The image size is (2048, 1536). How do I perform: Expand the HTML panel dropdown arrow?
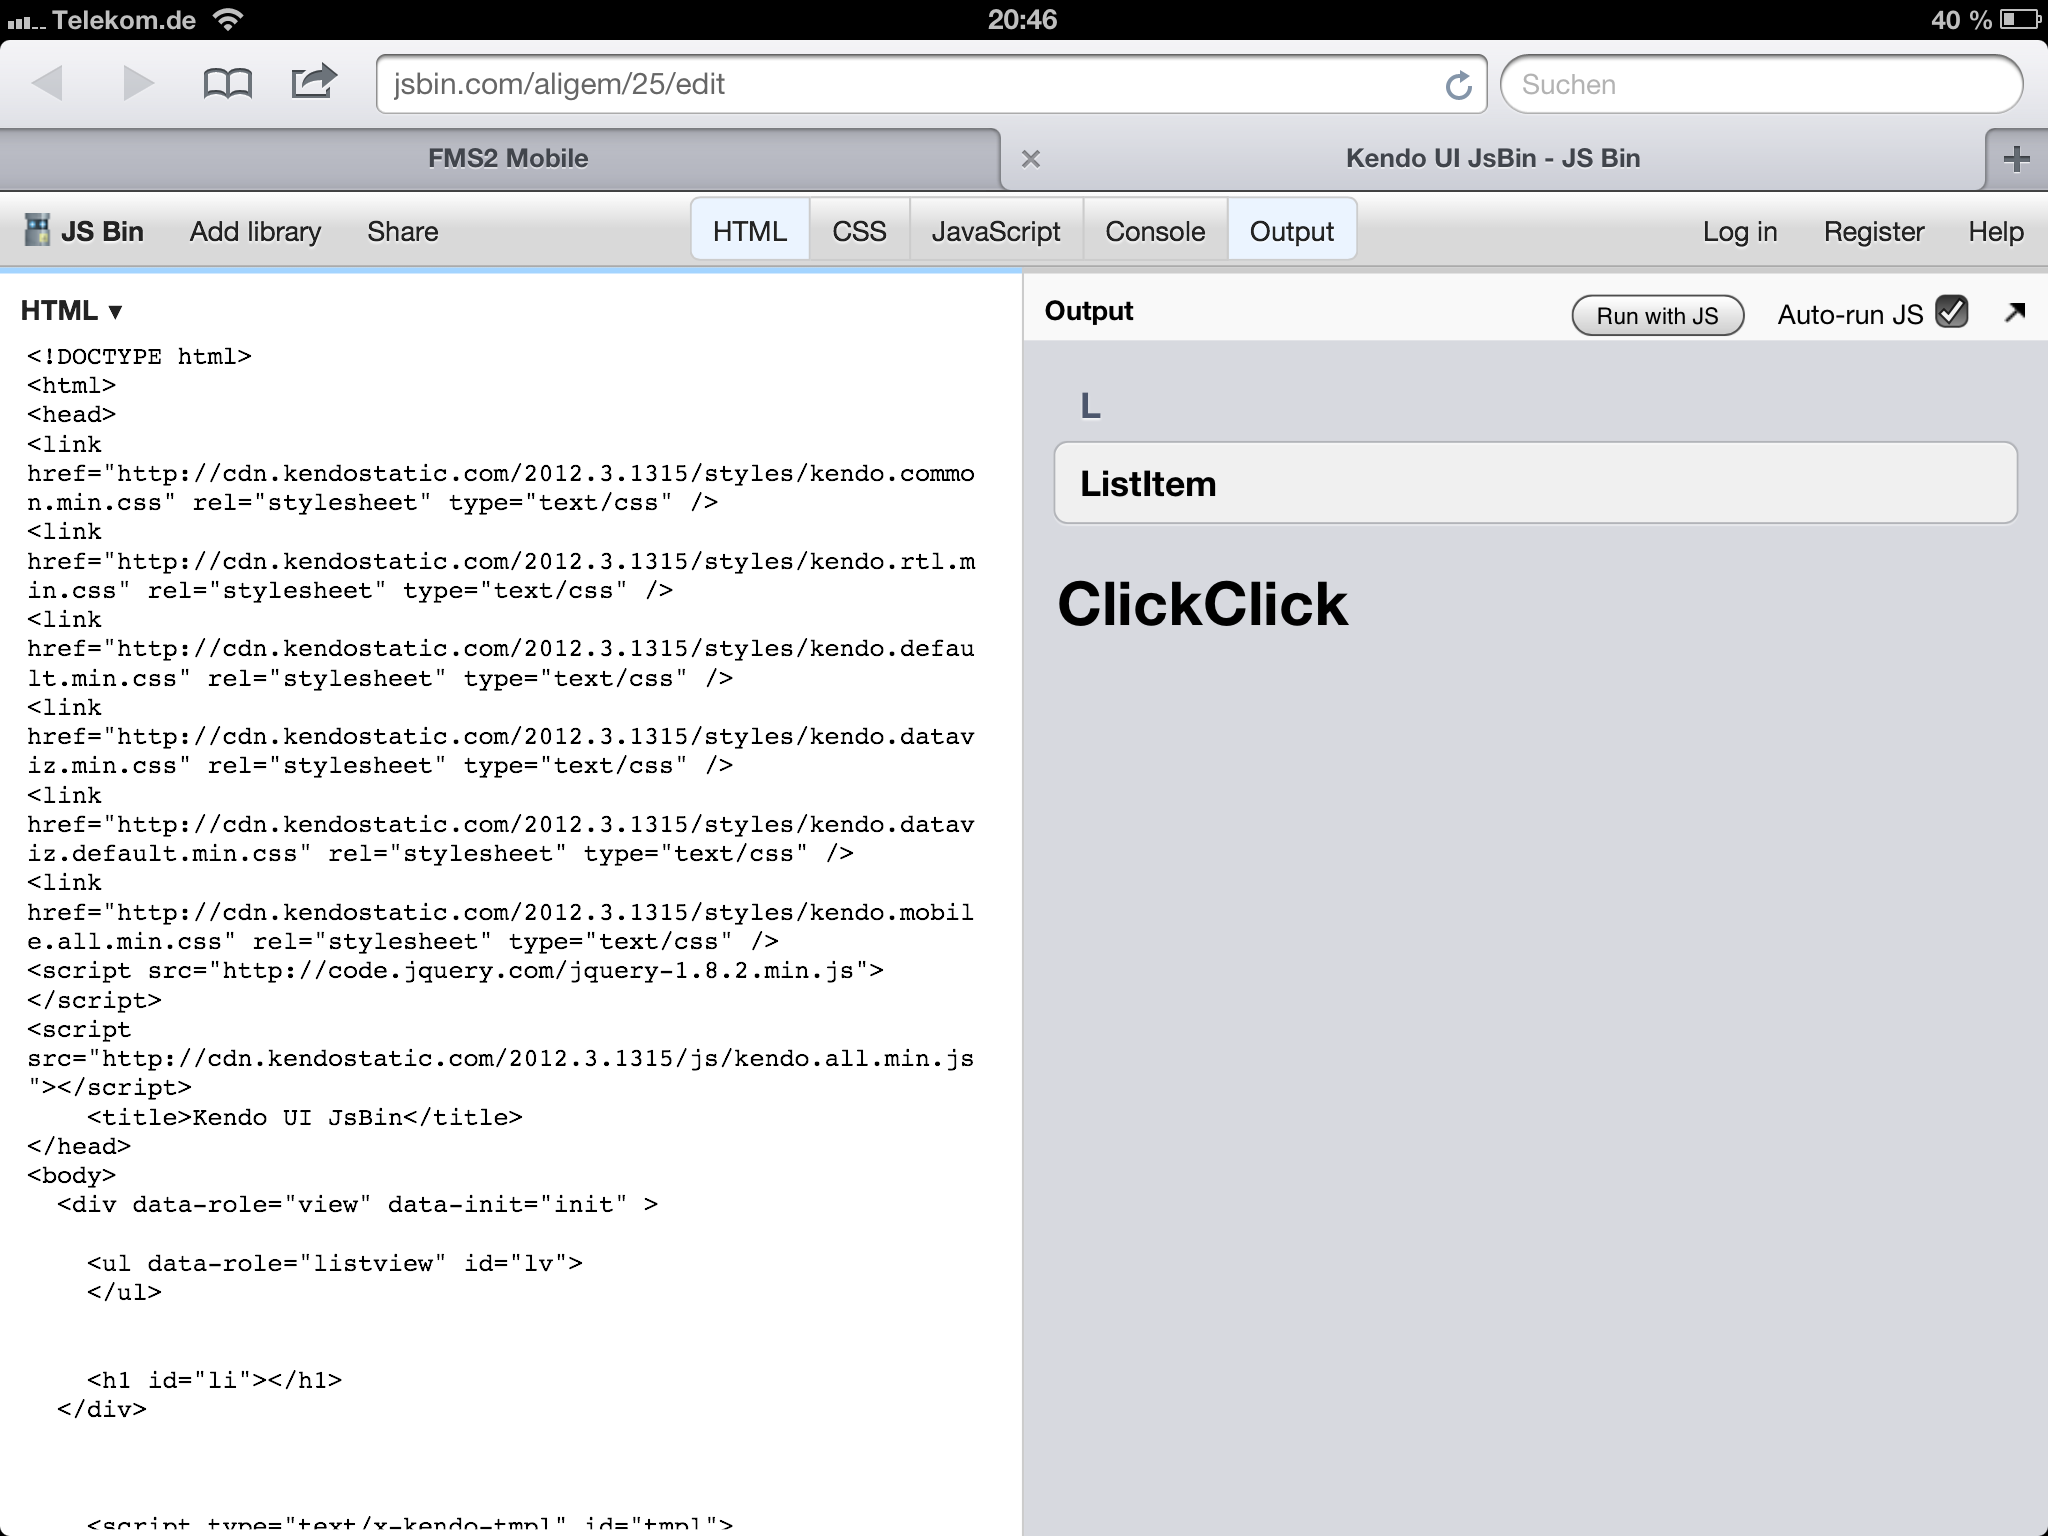pos(115,312)
